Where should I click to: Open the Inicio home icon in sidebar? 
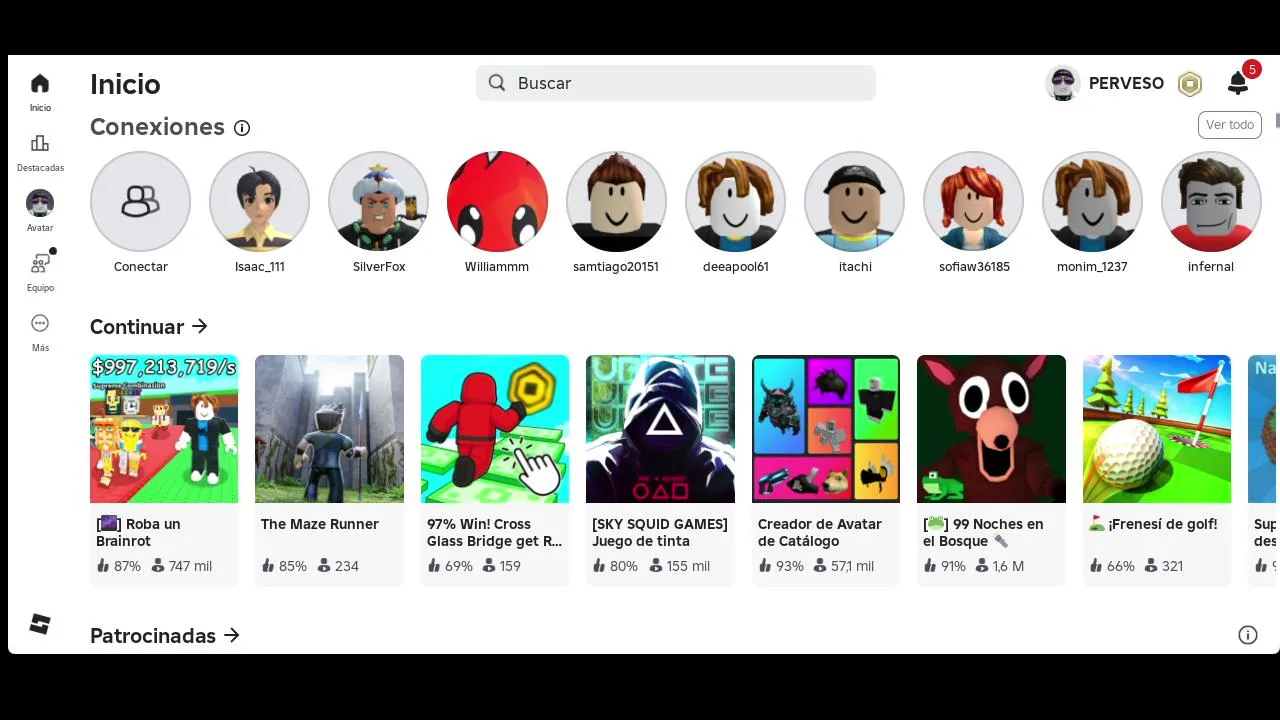click(40, 84)
